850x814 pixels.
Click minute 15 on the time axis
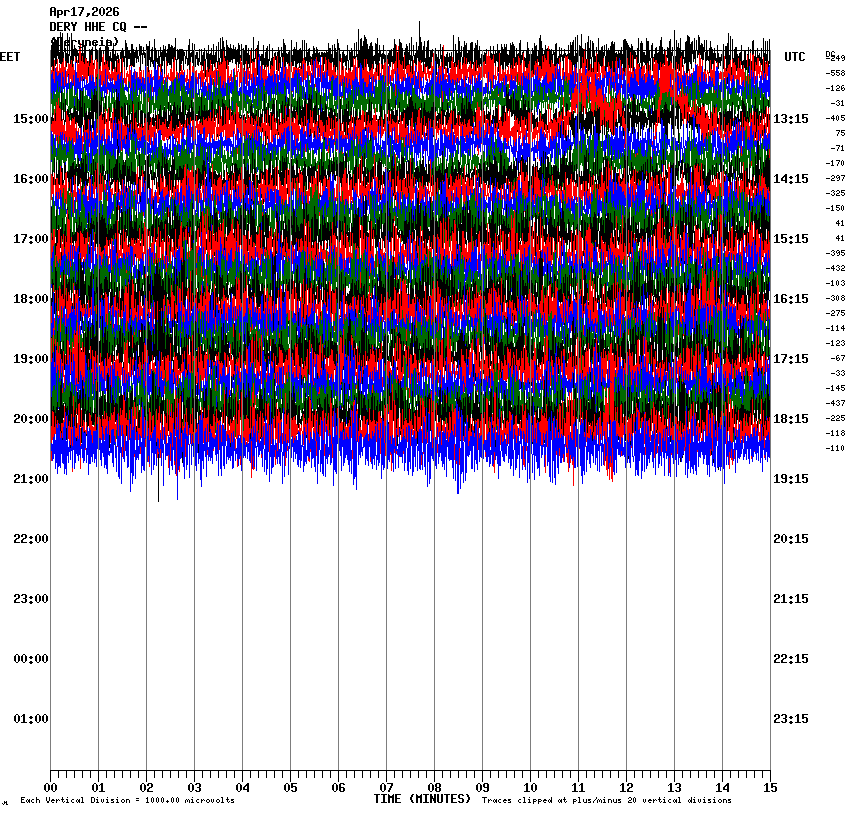(770, 788)
